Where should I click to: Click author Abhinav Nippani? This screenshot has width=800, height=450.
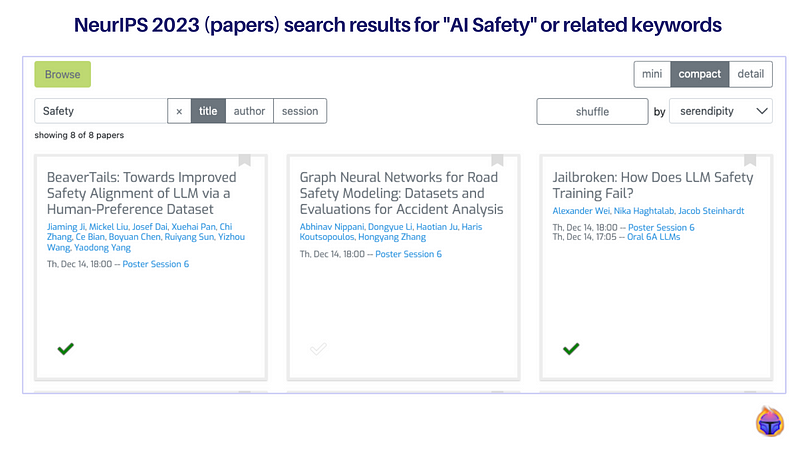coord(332,227)
